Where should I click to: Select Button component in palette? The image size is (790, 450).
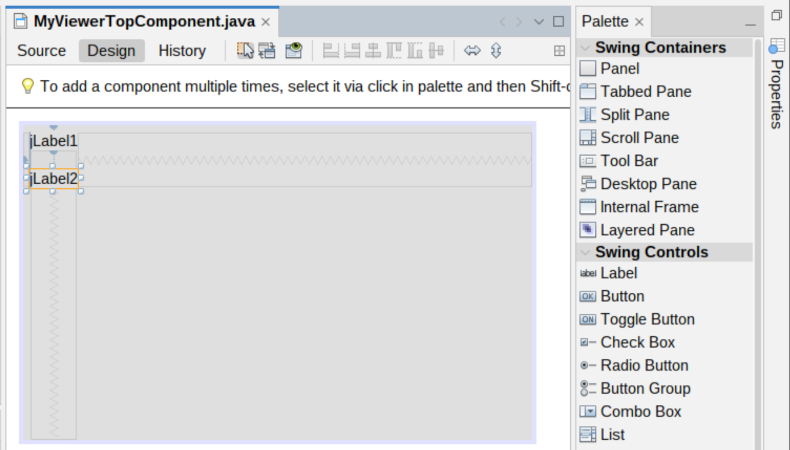click(622, 297)
